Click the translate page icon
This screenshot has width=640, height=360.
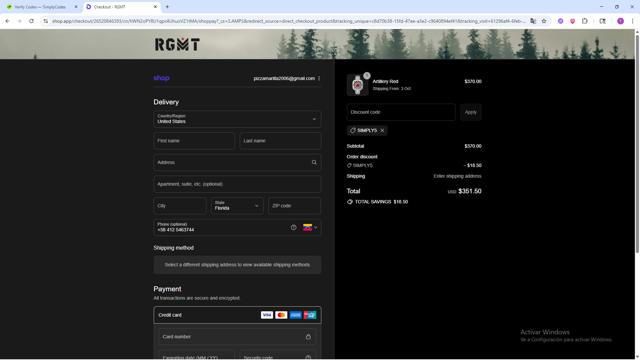point(533,21)
